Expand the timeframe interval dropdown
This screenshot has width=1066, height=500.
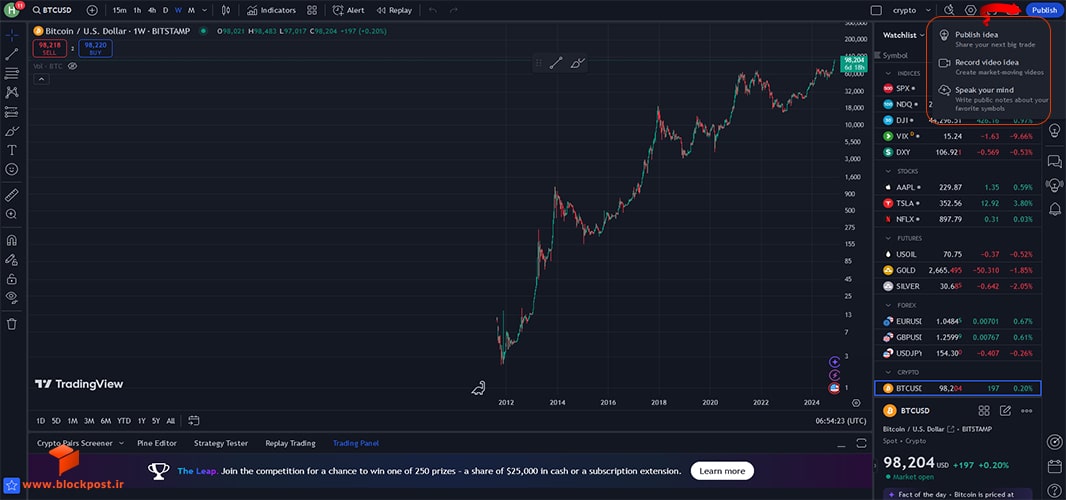coord(205,10)
